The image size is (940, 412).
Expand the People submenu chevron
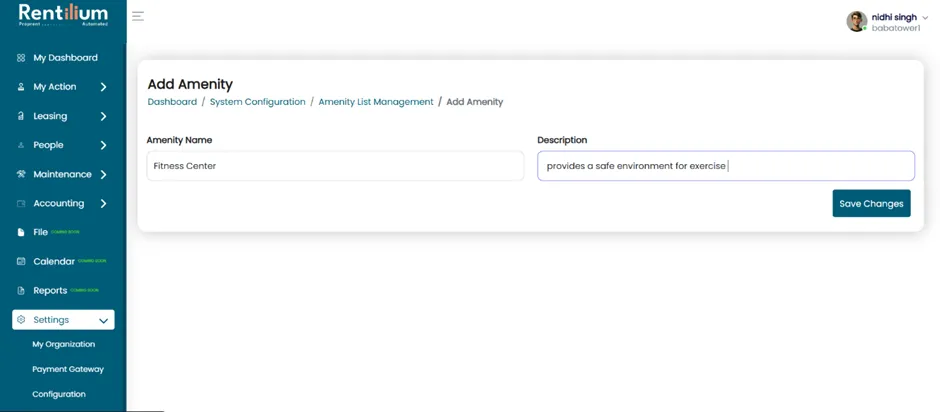coord(103,145)
